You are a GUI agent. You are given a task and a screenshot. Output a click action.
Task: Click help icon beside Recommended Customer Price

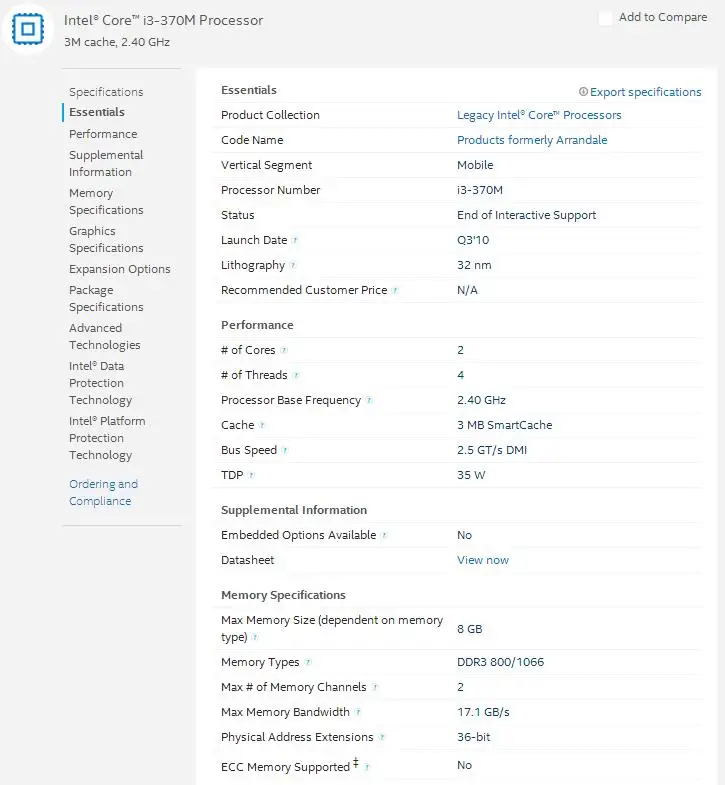click(395, 290)
